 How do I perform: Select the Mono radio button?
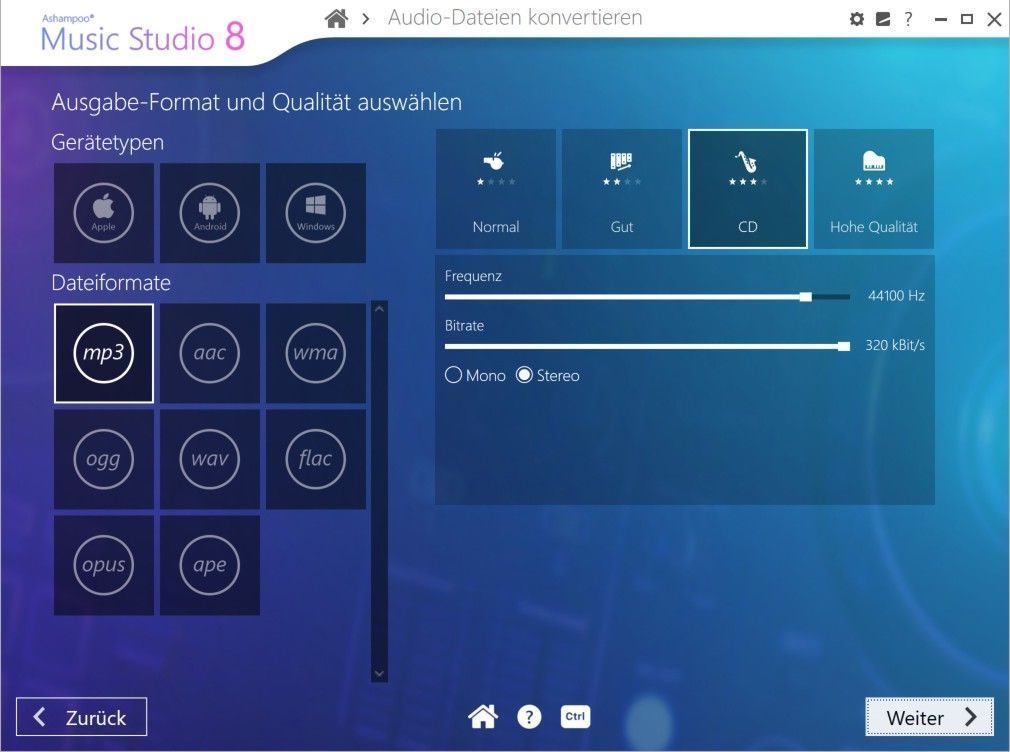coord(454,376)
